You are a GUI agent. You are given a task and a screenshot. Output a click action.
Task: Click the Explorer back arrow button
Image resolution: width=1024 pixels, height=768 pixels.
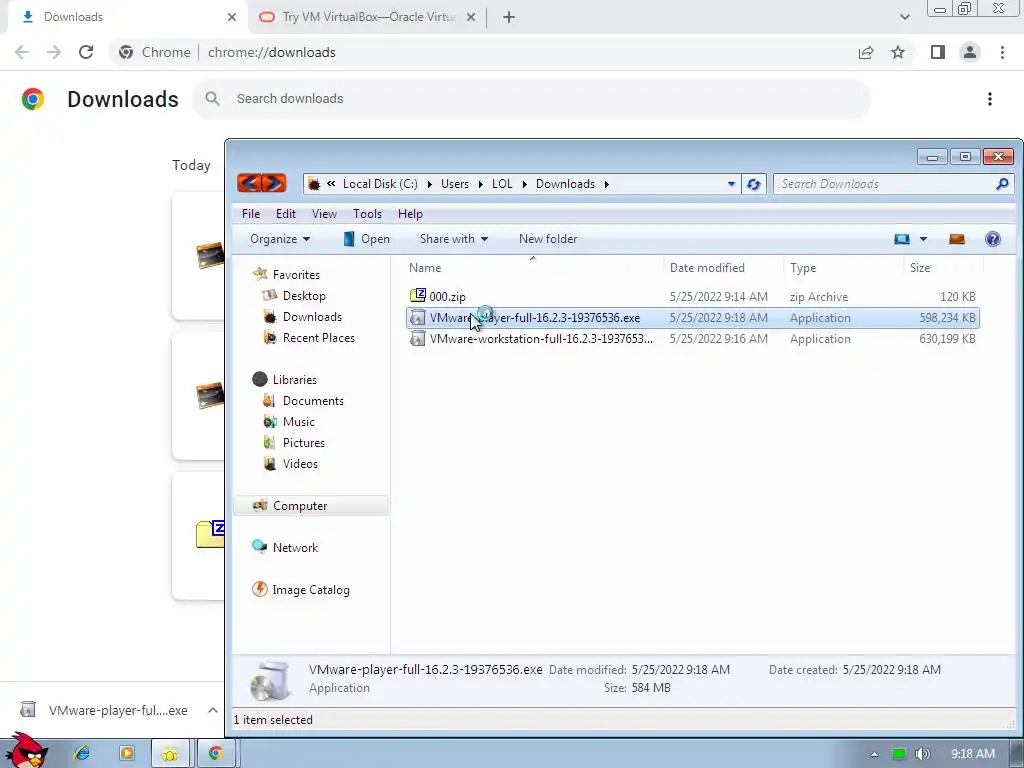[249, 184]
